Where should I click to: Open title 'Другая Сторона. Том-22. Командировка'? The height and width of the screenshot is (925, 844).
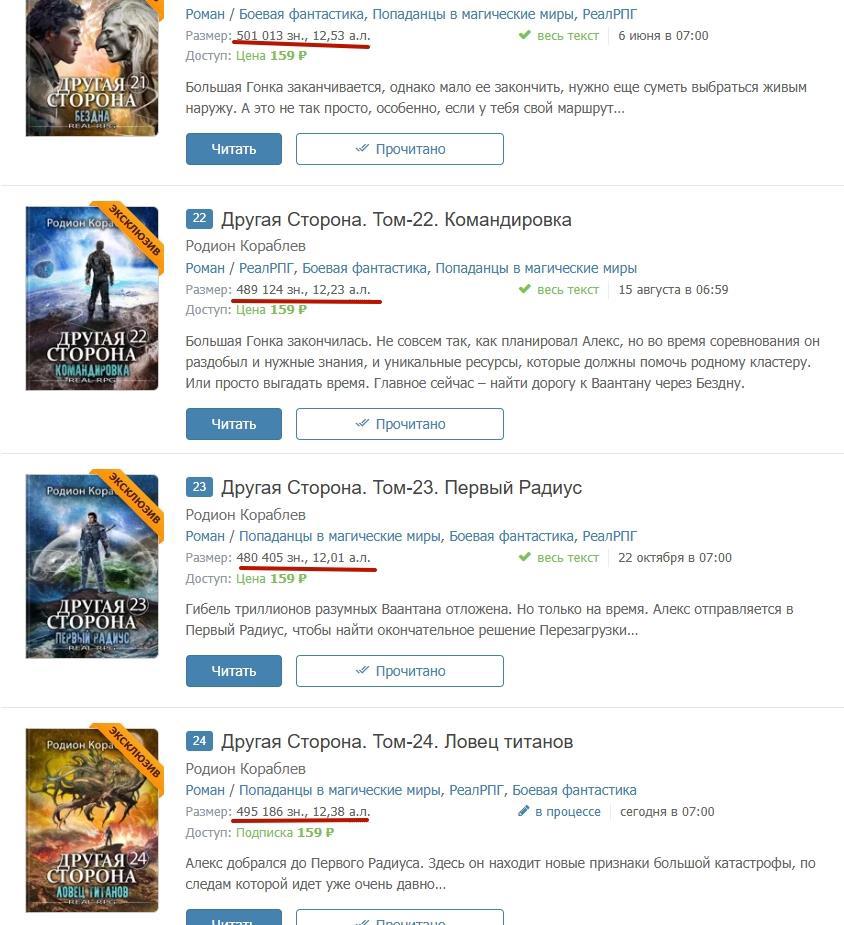(396, 219)
